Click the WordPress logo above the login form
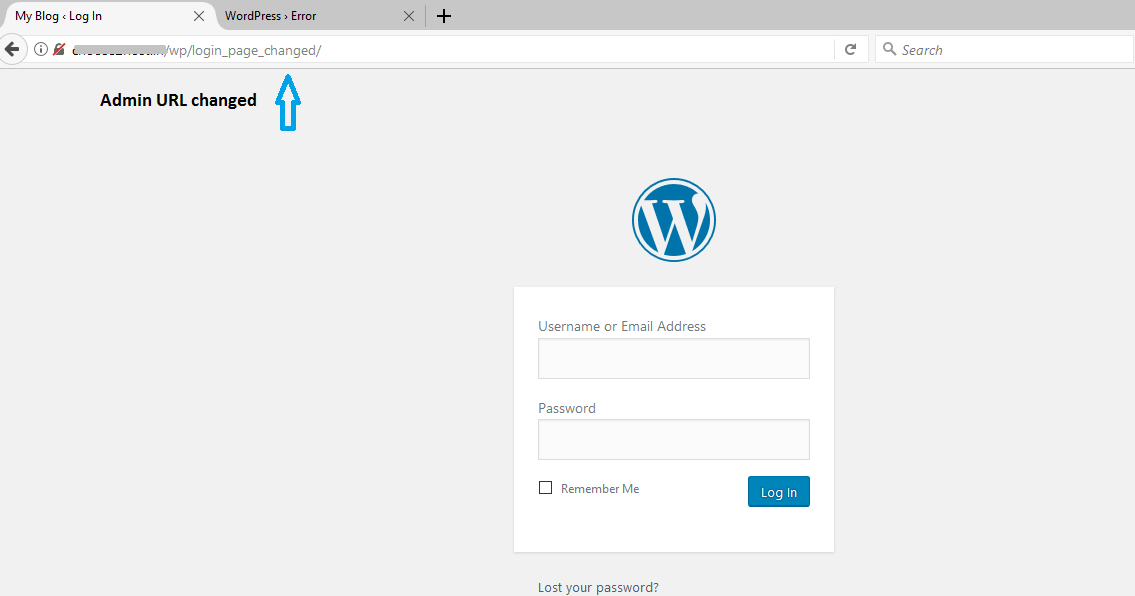 click(673, 220)
